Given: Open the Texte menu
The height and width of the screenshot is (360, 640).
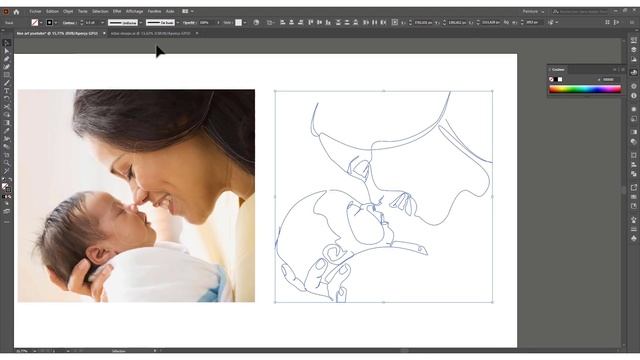Looking at the screenshot, I should [83, 11].
